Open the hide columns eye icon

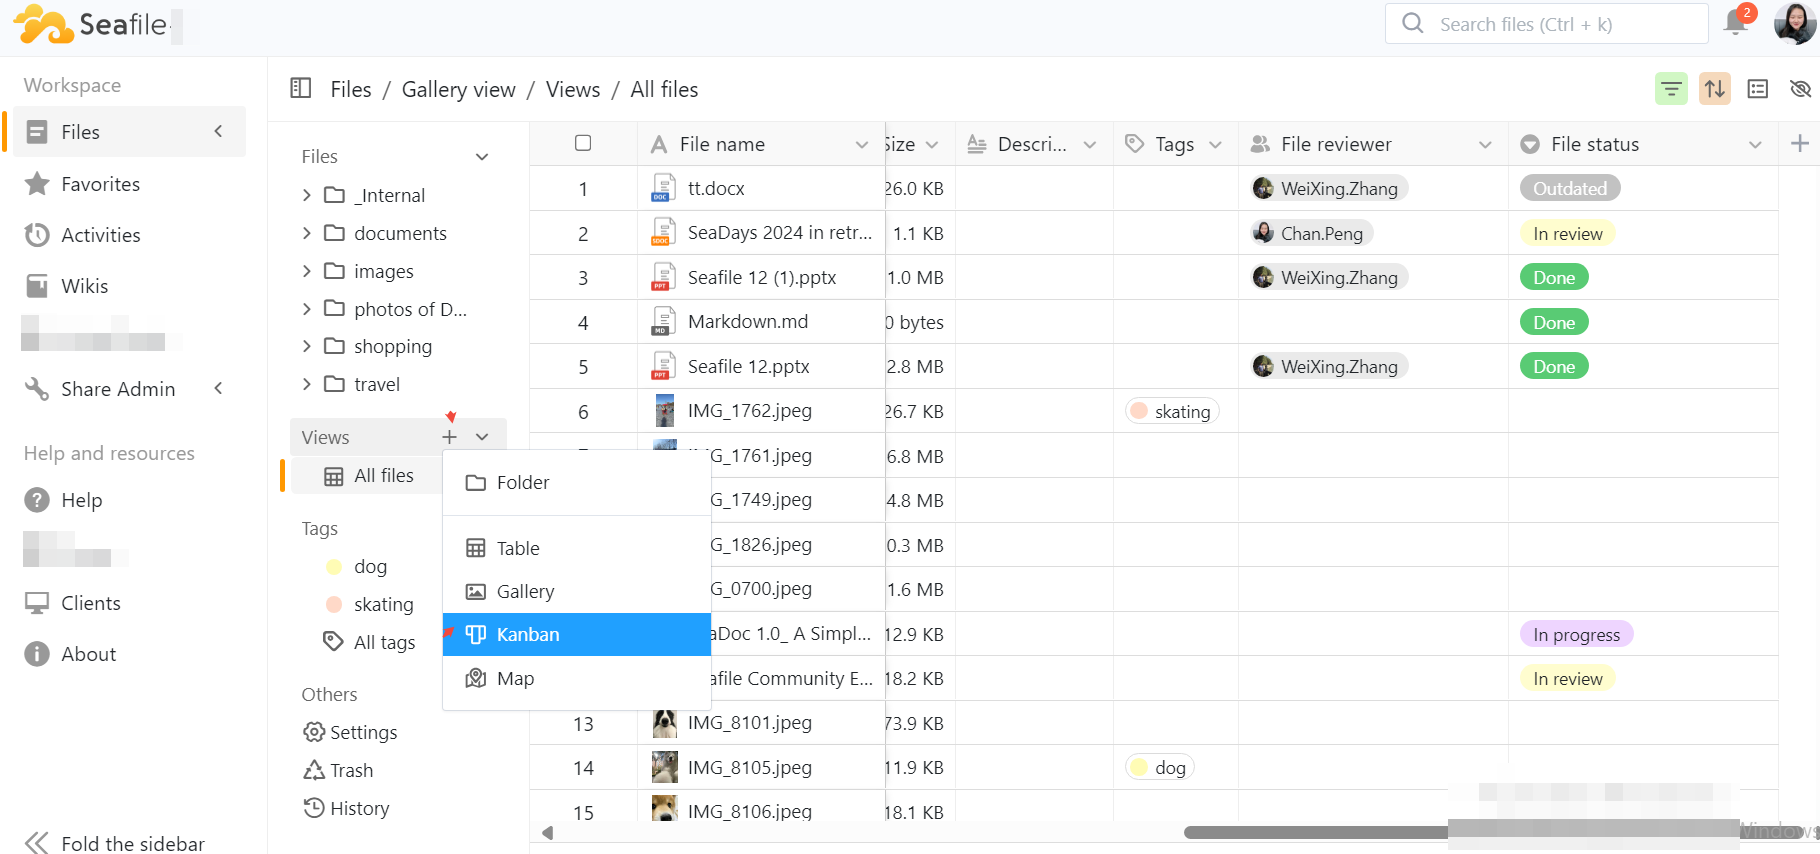[x=1800, y=89]
